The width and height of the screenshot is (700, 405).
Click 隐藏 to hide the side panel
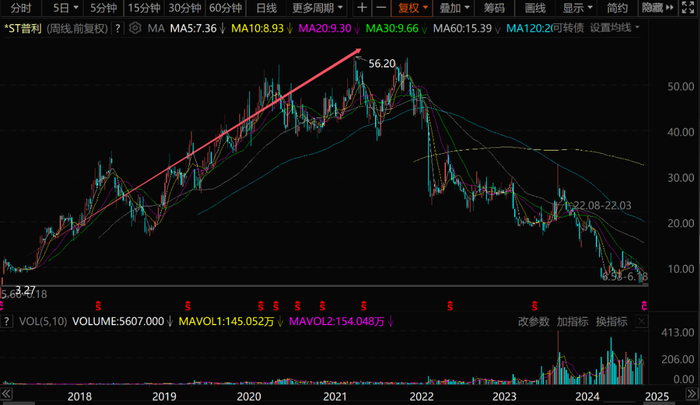click(657, 8)
